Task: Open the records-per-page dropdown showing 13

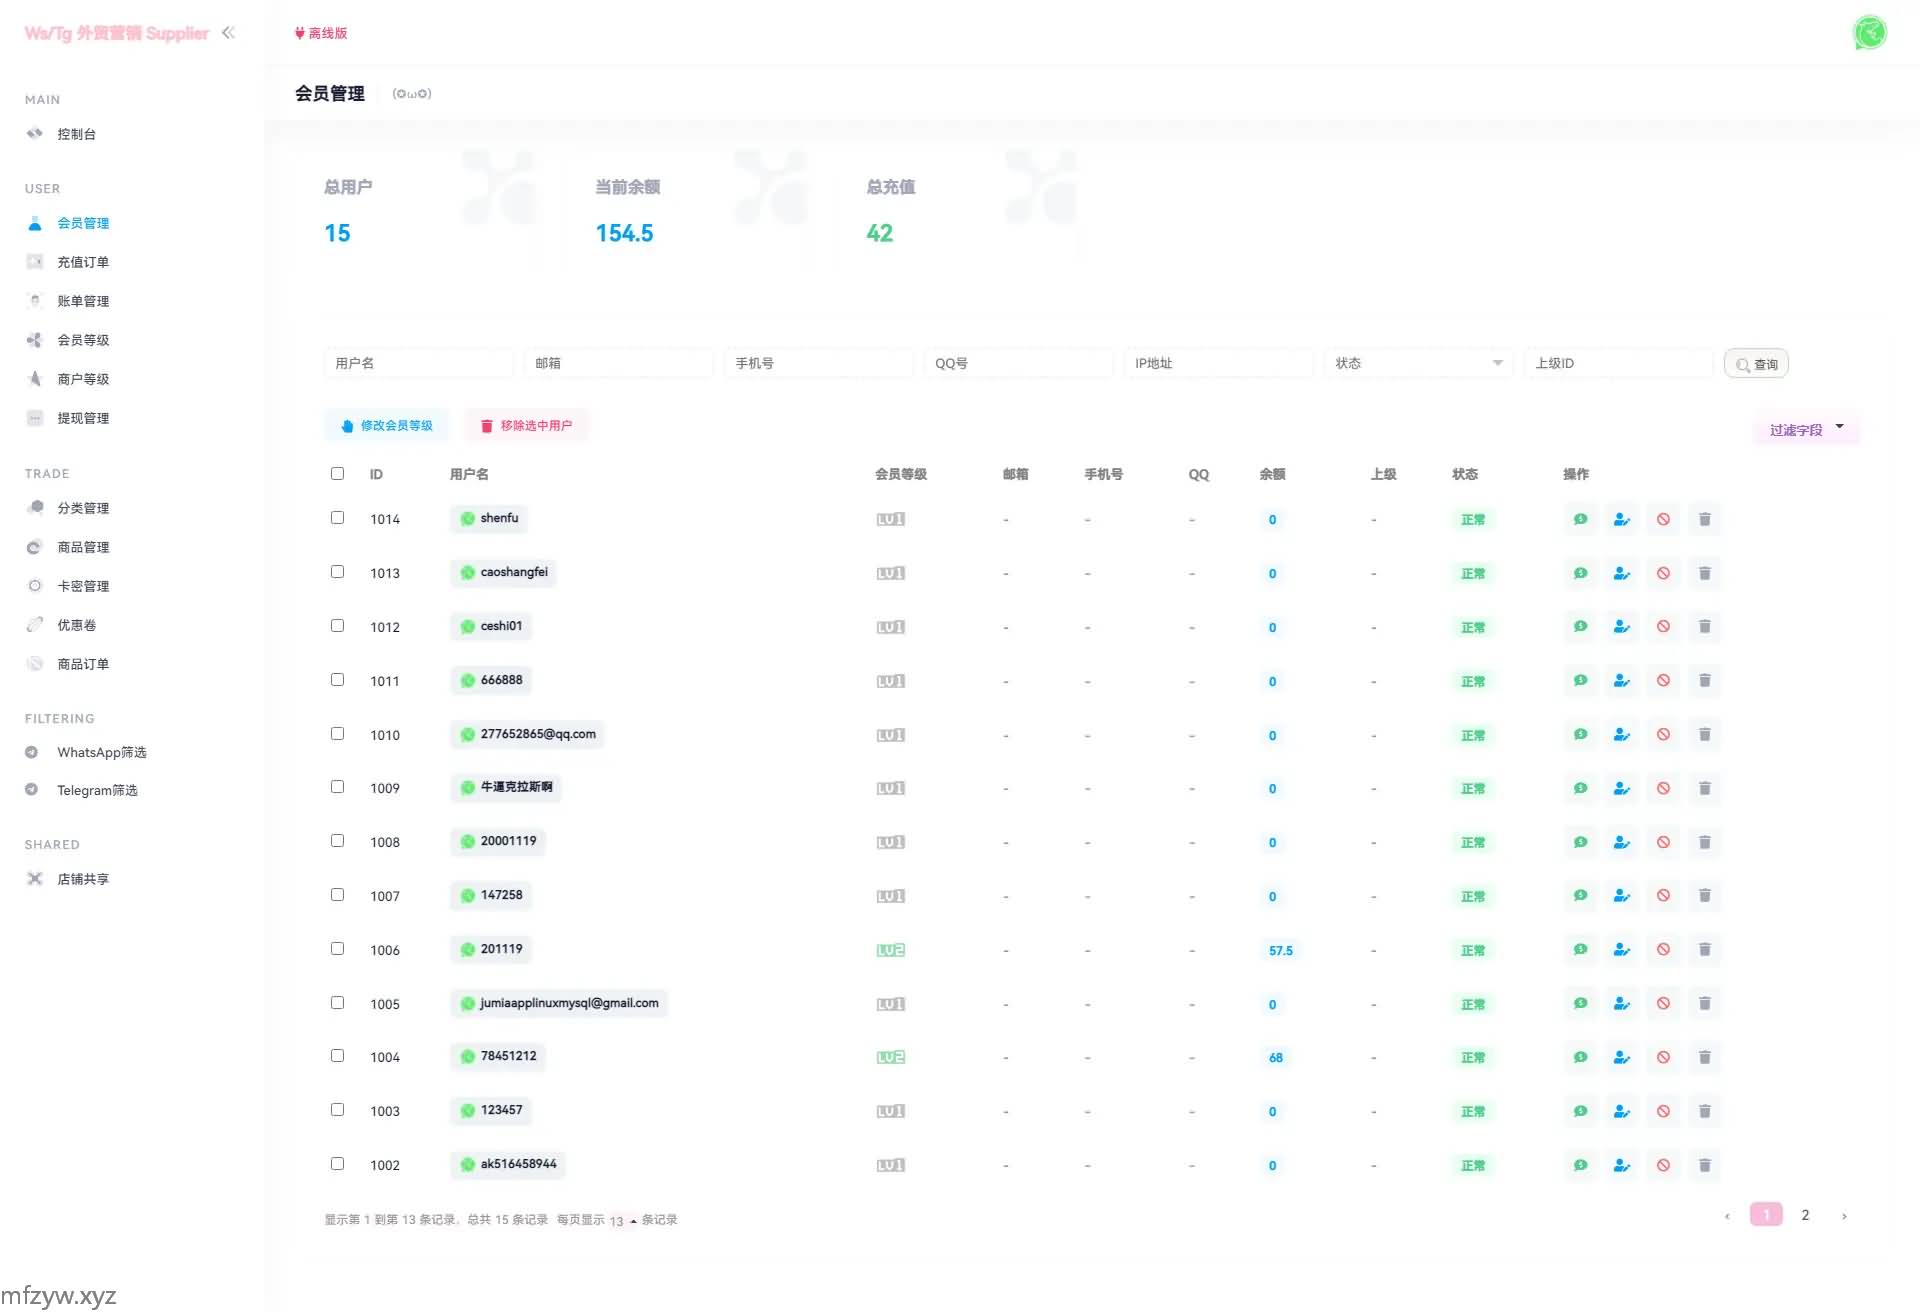Action: [622, 1220]
